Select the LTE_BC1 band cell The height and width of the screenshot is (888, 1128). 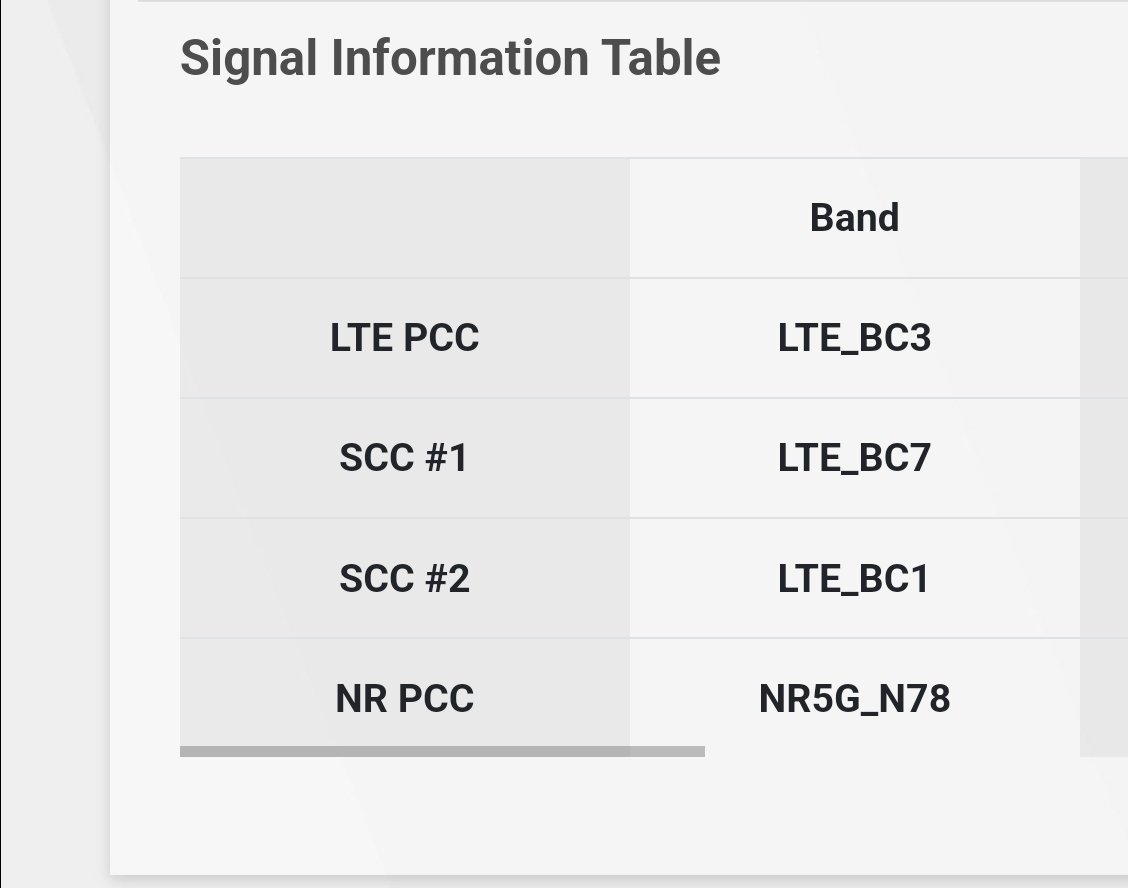pyautogui.click(x=854, y=578)
